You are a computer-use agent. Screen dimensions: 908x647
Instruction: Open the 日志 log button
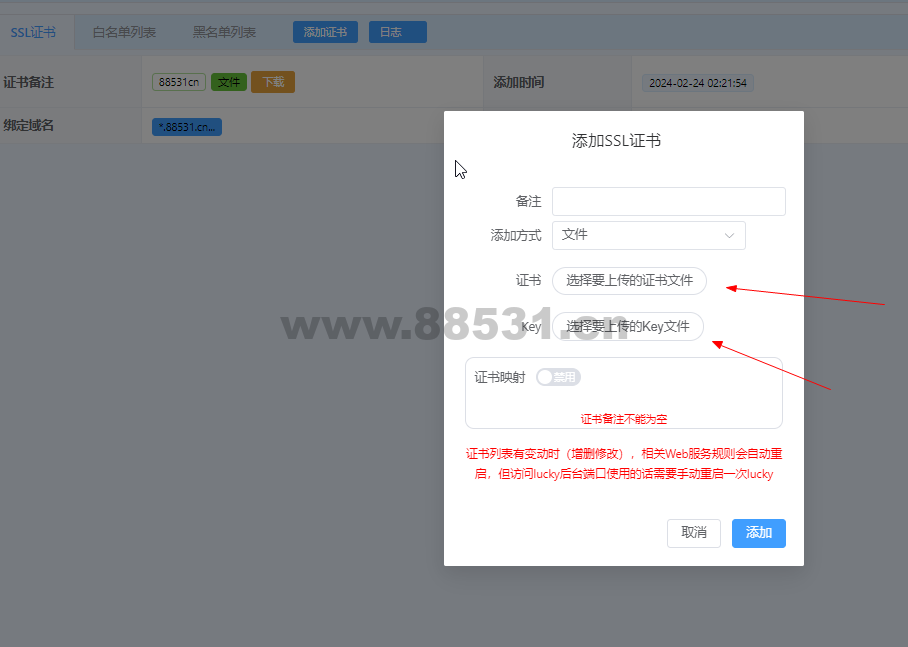click(x=398, y=32)
